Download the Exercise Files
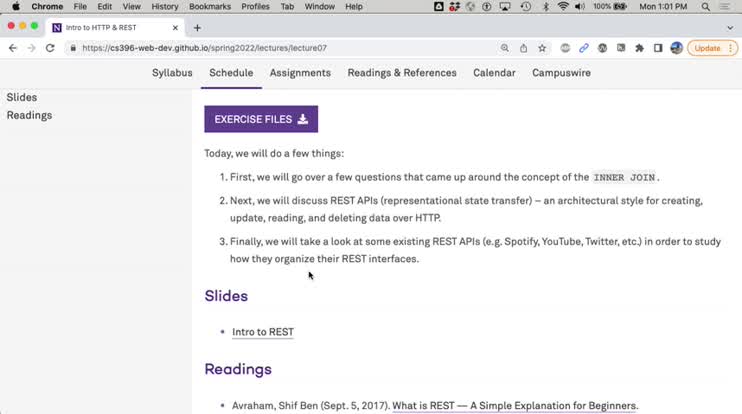 (261, 120)
